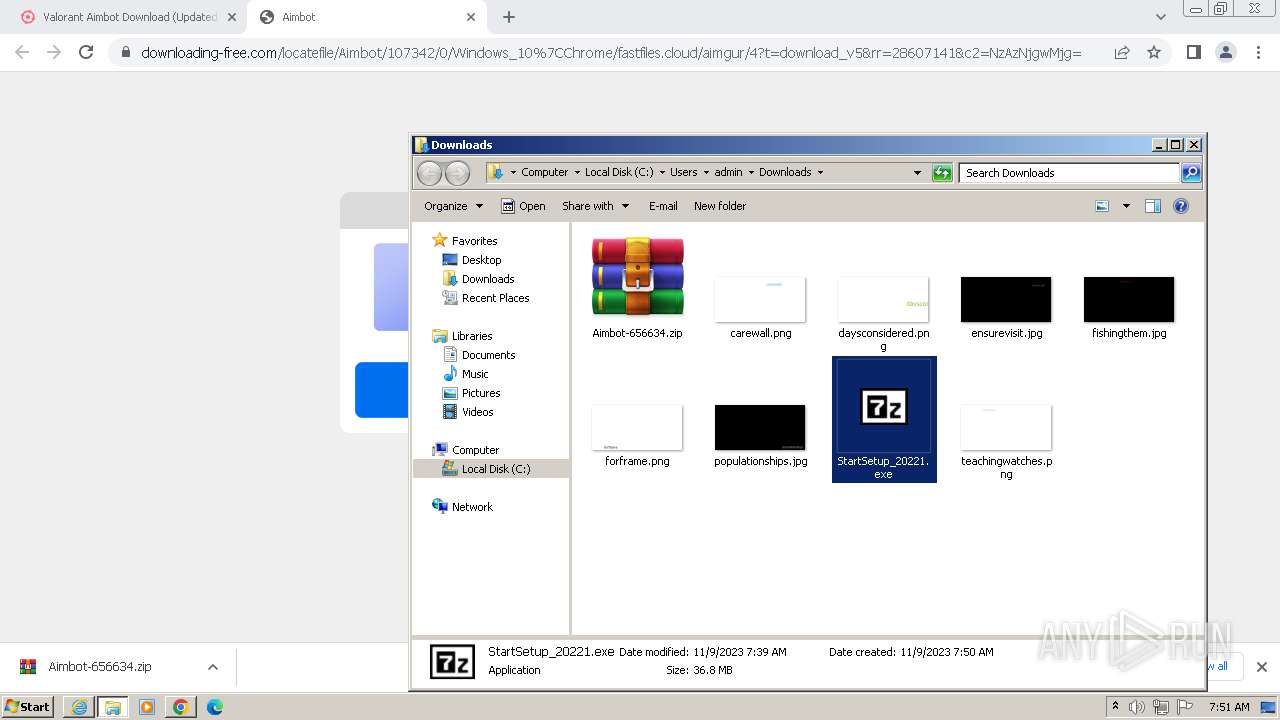Toggle the preview pane

tap(1153, 206)
